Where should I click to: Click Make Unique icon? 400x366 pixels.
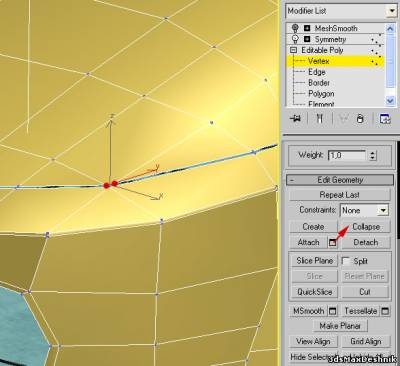[343, 119]
